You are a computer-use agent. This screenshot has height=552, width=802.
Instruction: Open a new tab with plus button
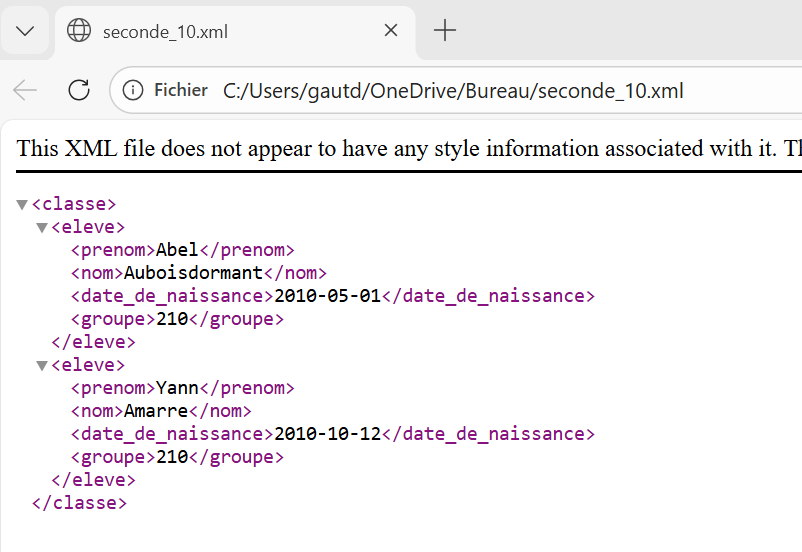445,31
